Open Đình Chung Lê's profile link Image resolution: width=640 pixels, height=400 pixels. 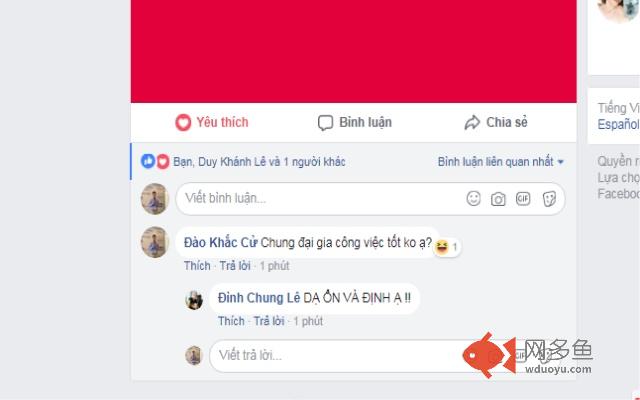[259, 298]
